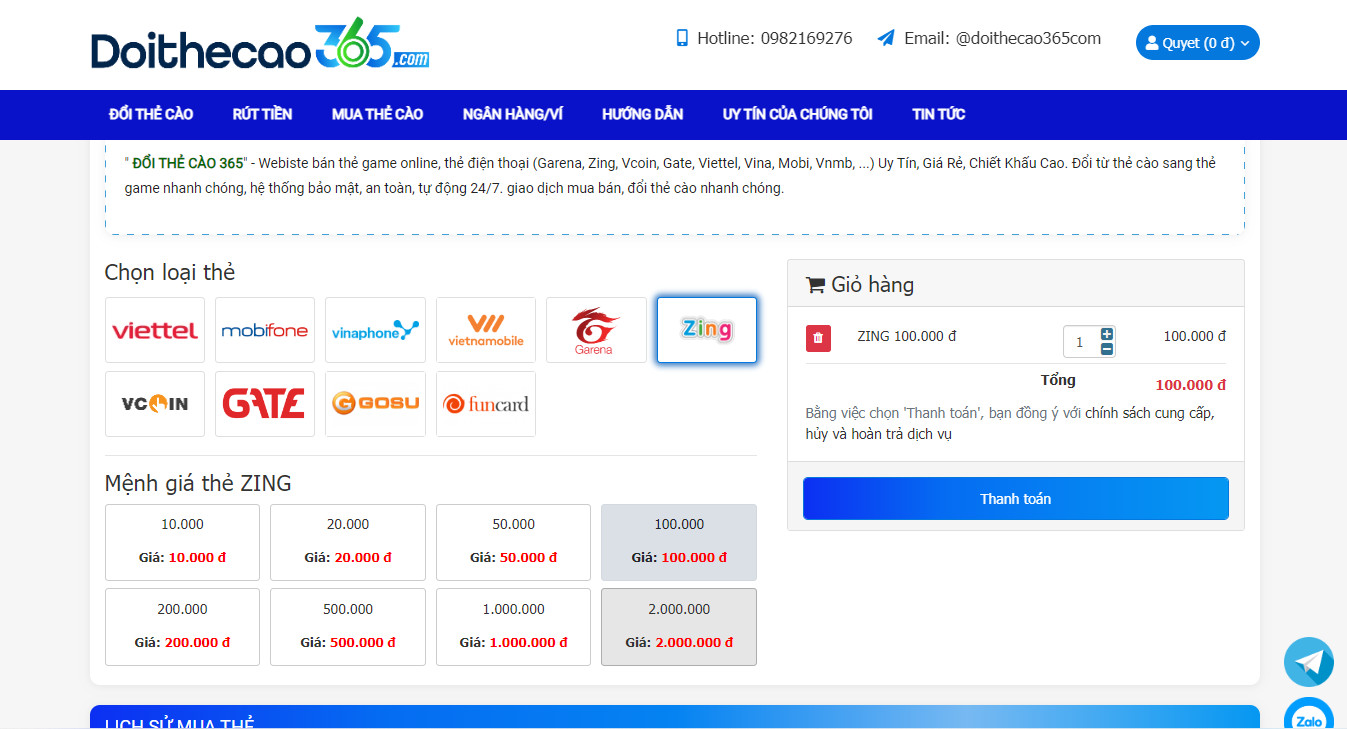Click the hotline phone icon
Screen dimensions: 1347x729
click(682, 38)
